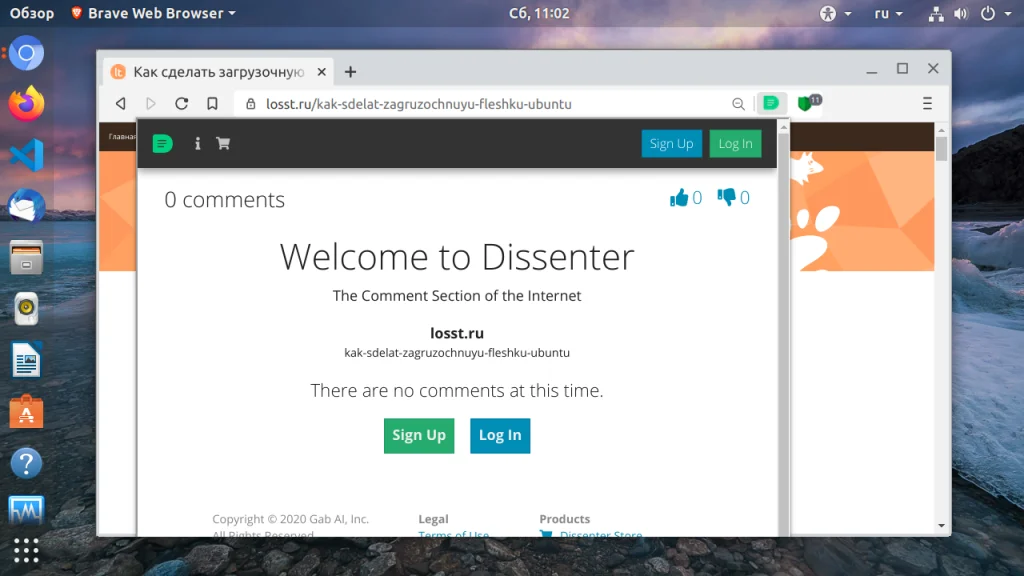Open the Brave Web Browser app menu
Screen dimensions: 1024x576
pos(154,13)
